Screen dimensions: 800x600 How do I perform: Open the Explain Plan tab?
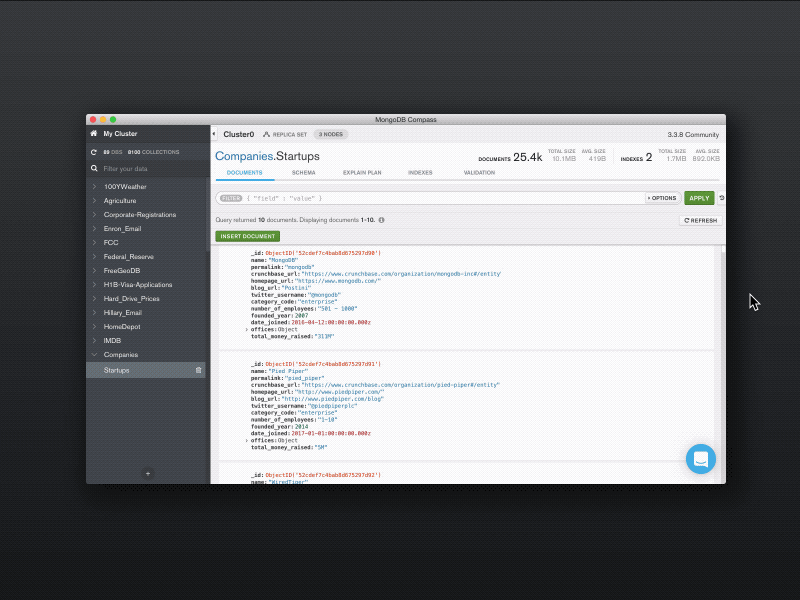[x=365, y=172]
